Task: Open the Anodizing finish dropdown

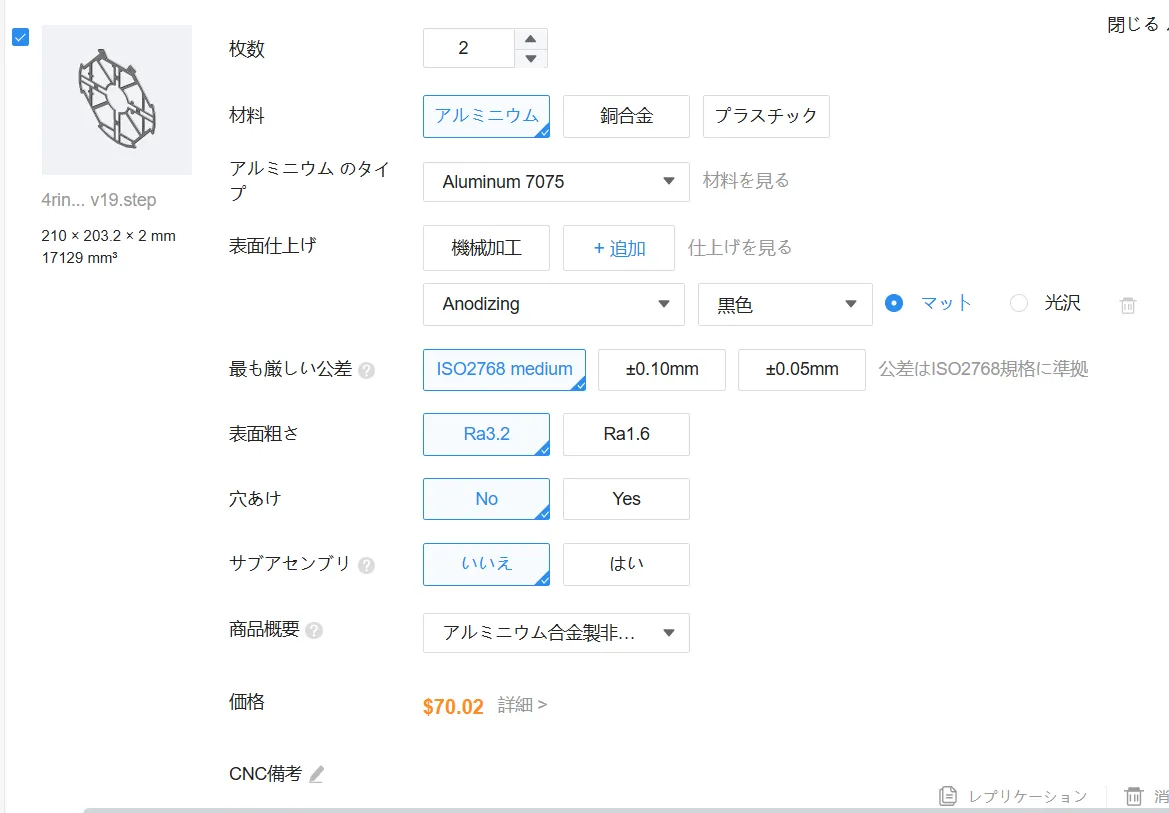Action: pyautogui.click(x=554, y=304)
